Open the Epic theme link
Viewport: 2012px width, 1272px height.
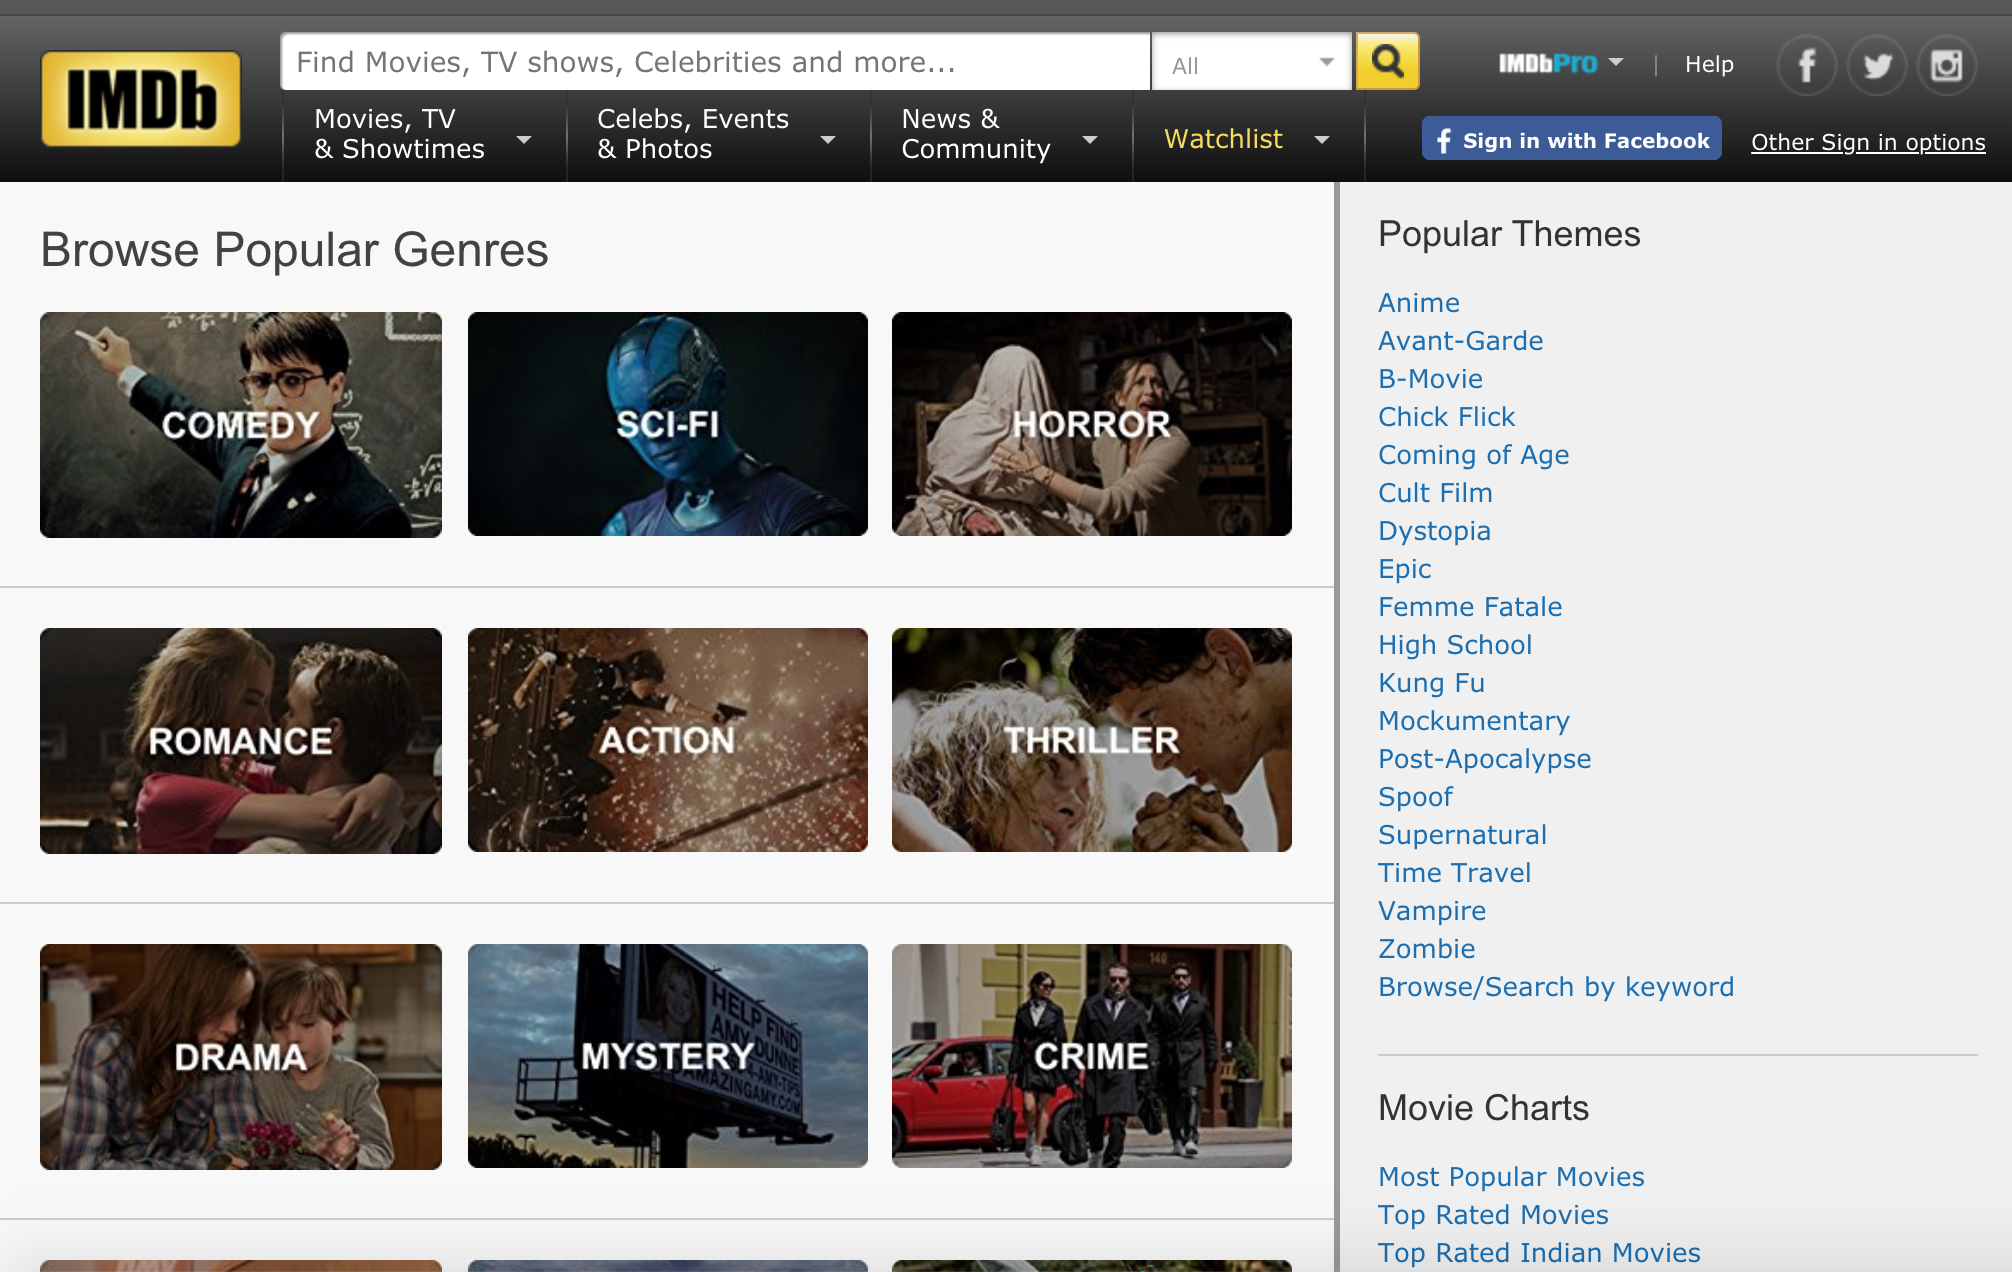click(1405, 569)
